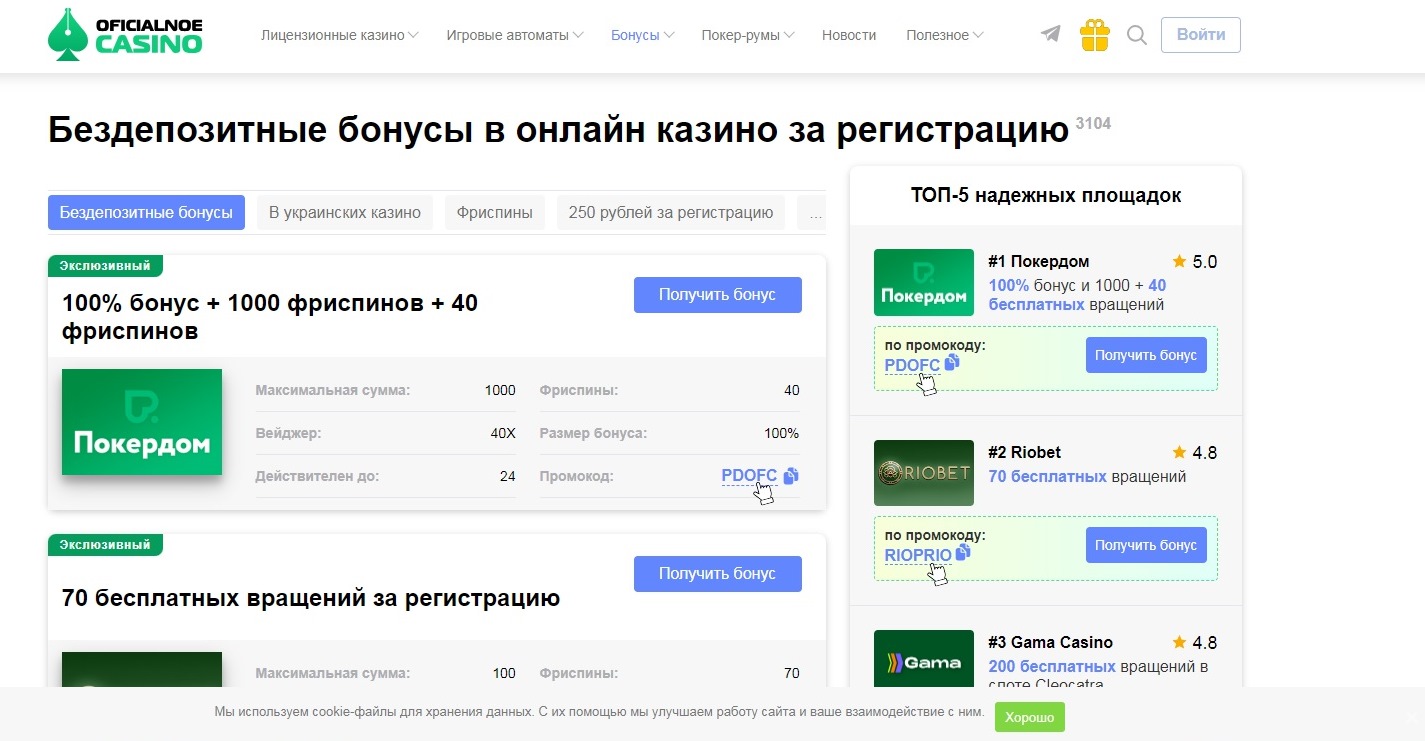Viewport: 1425px width, 741px height.
Task: Click PDOFC promo code in sidebar
Action: point(912,365)
